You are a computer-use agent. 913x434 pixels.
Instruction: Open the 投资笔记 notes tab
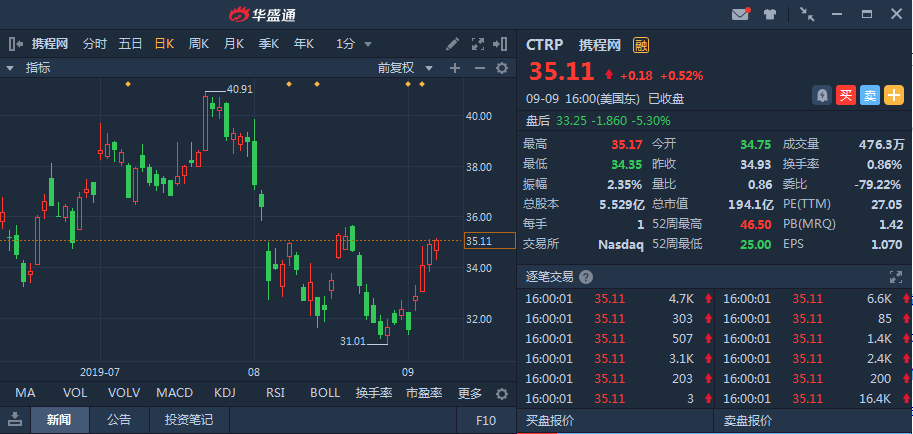coord(189,420)
